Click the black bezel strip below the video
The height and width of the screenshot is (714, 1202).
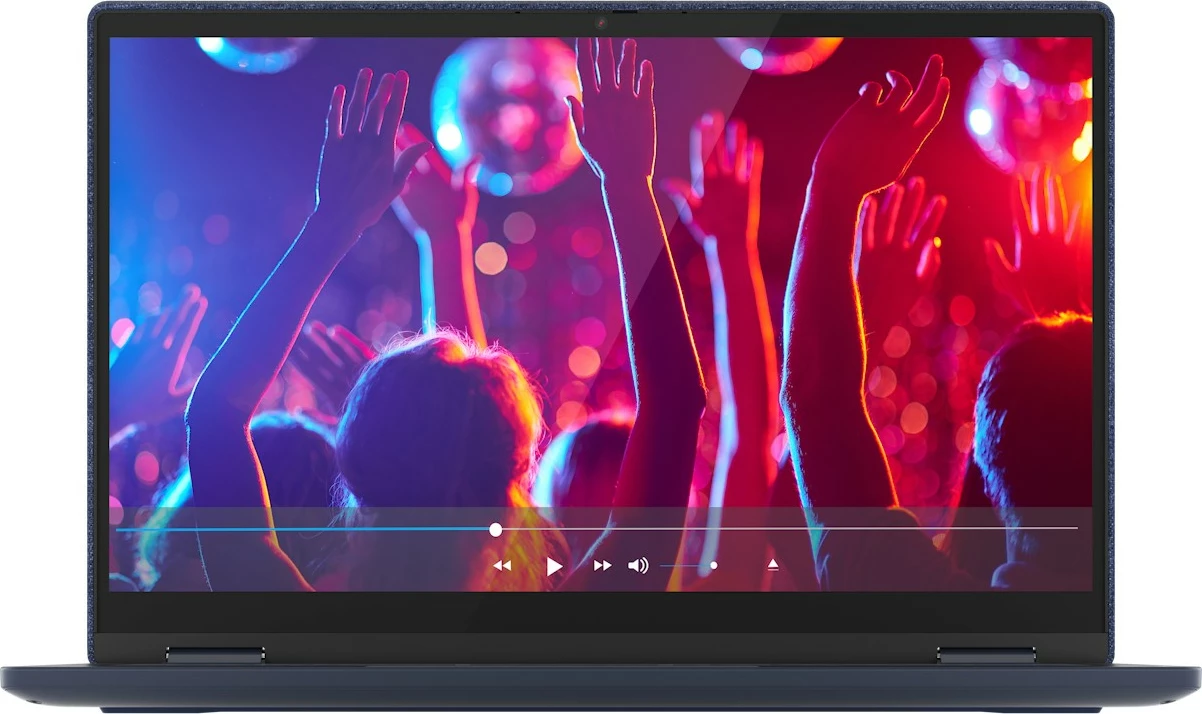tap(601, 611)
